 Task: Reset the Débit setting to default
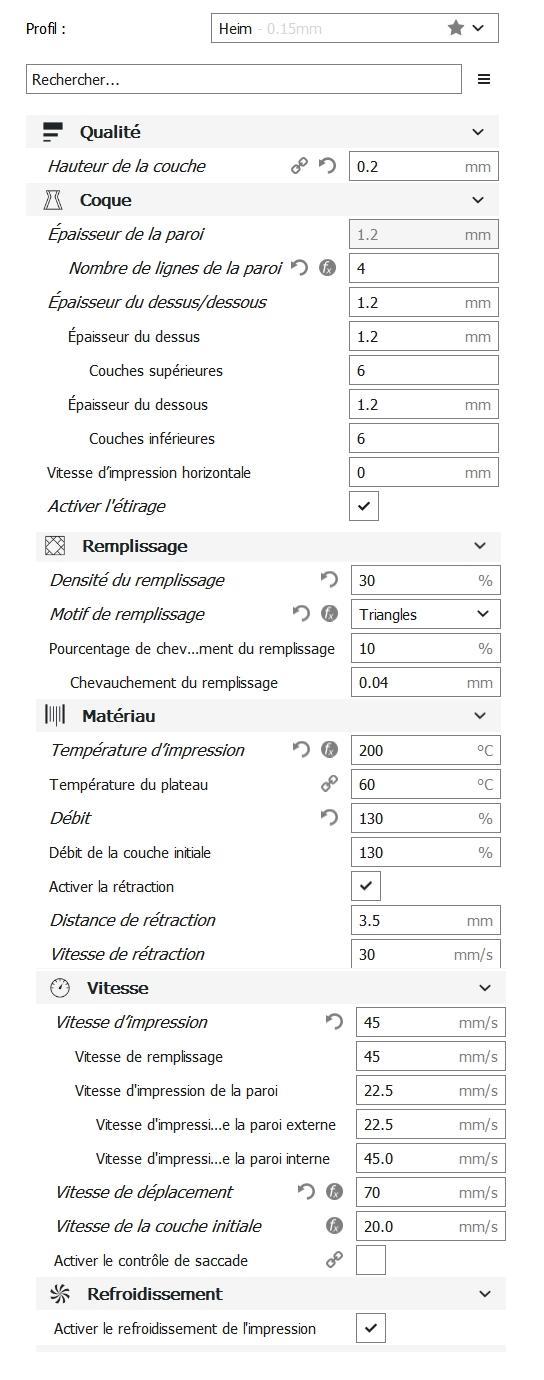(x=329, y=818)
